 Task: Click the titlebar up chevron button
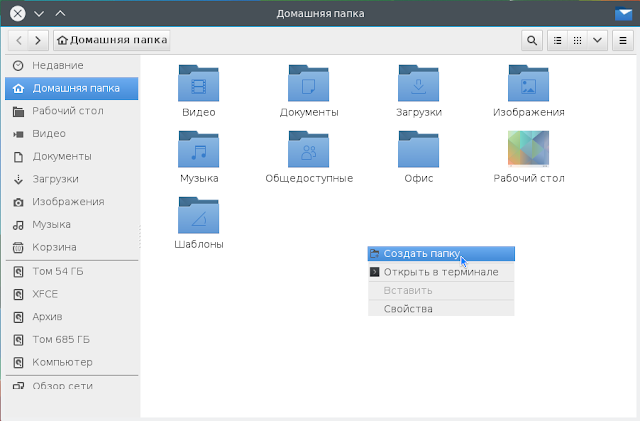click(60, 13)
